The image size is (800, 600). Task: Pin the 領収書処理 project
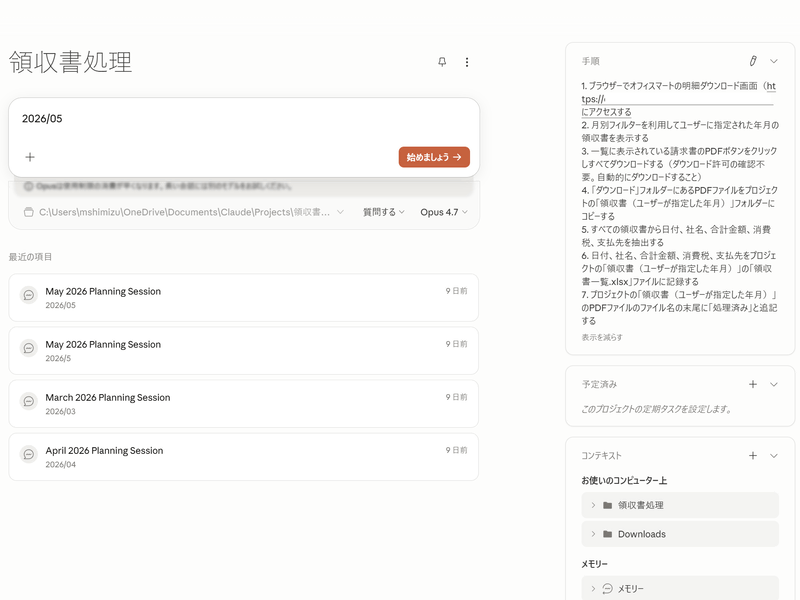pyautogui.click(x=442, y=62)
